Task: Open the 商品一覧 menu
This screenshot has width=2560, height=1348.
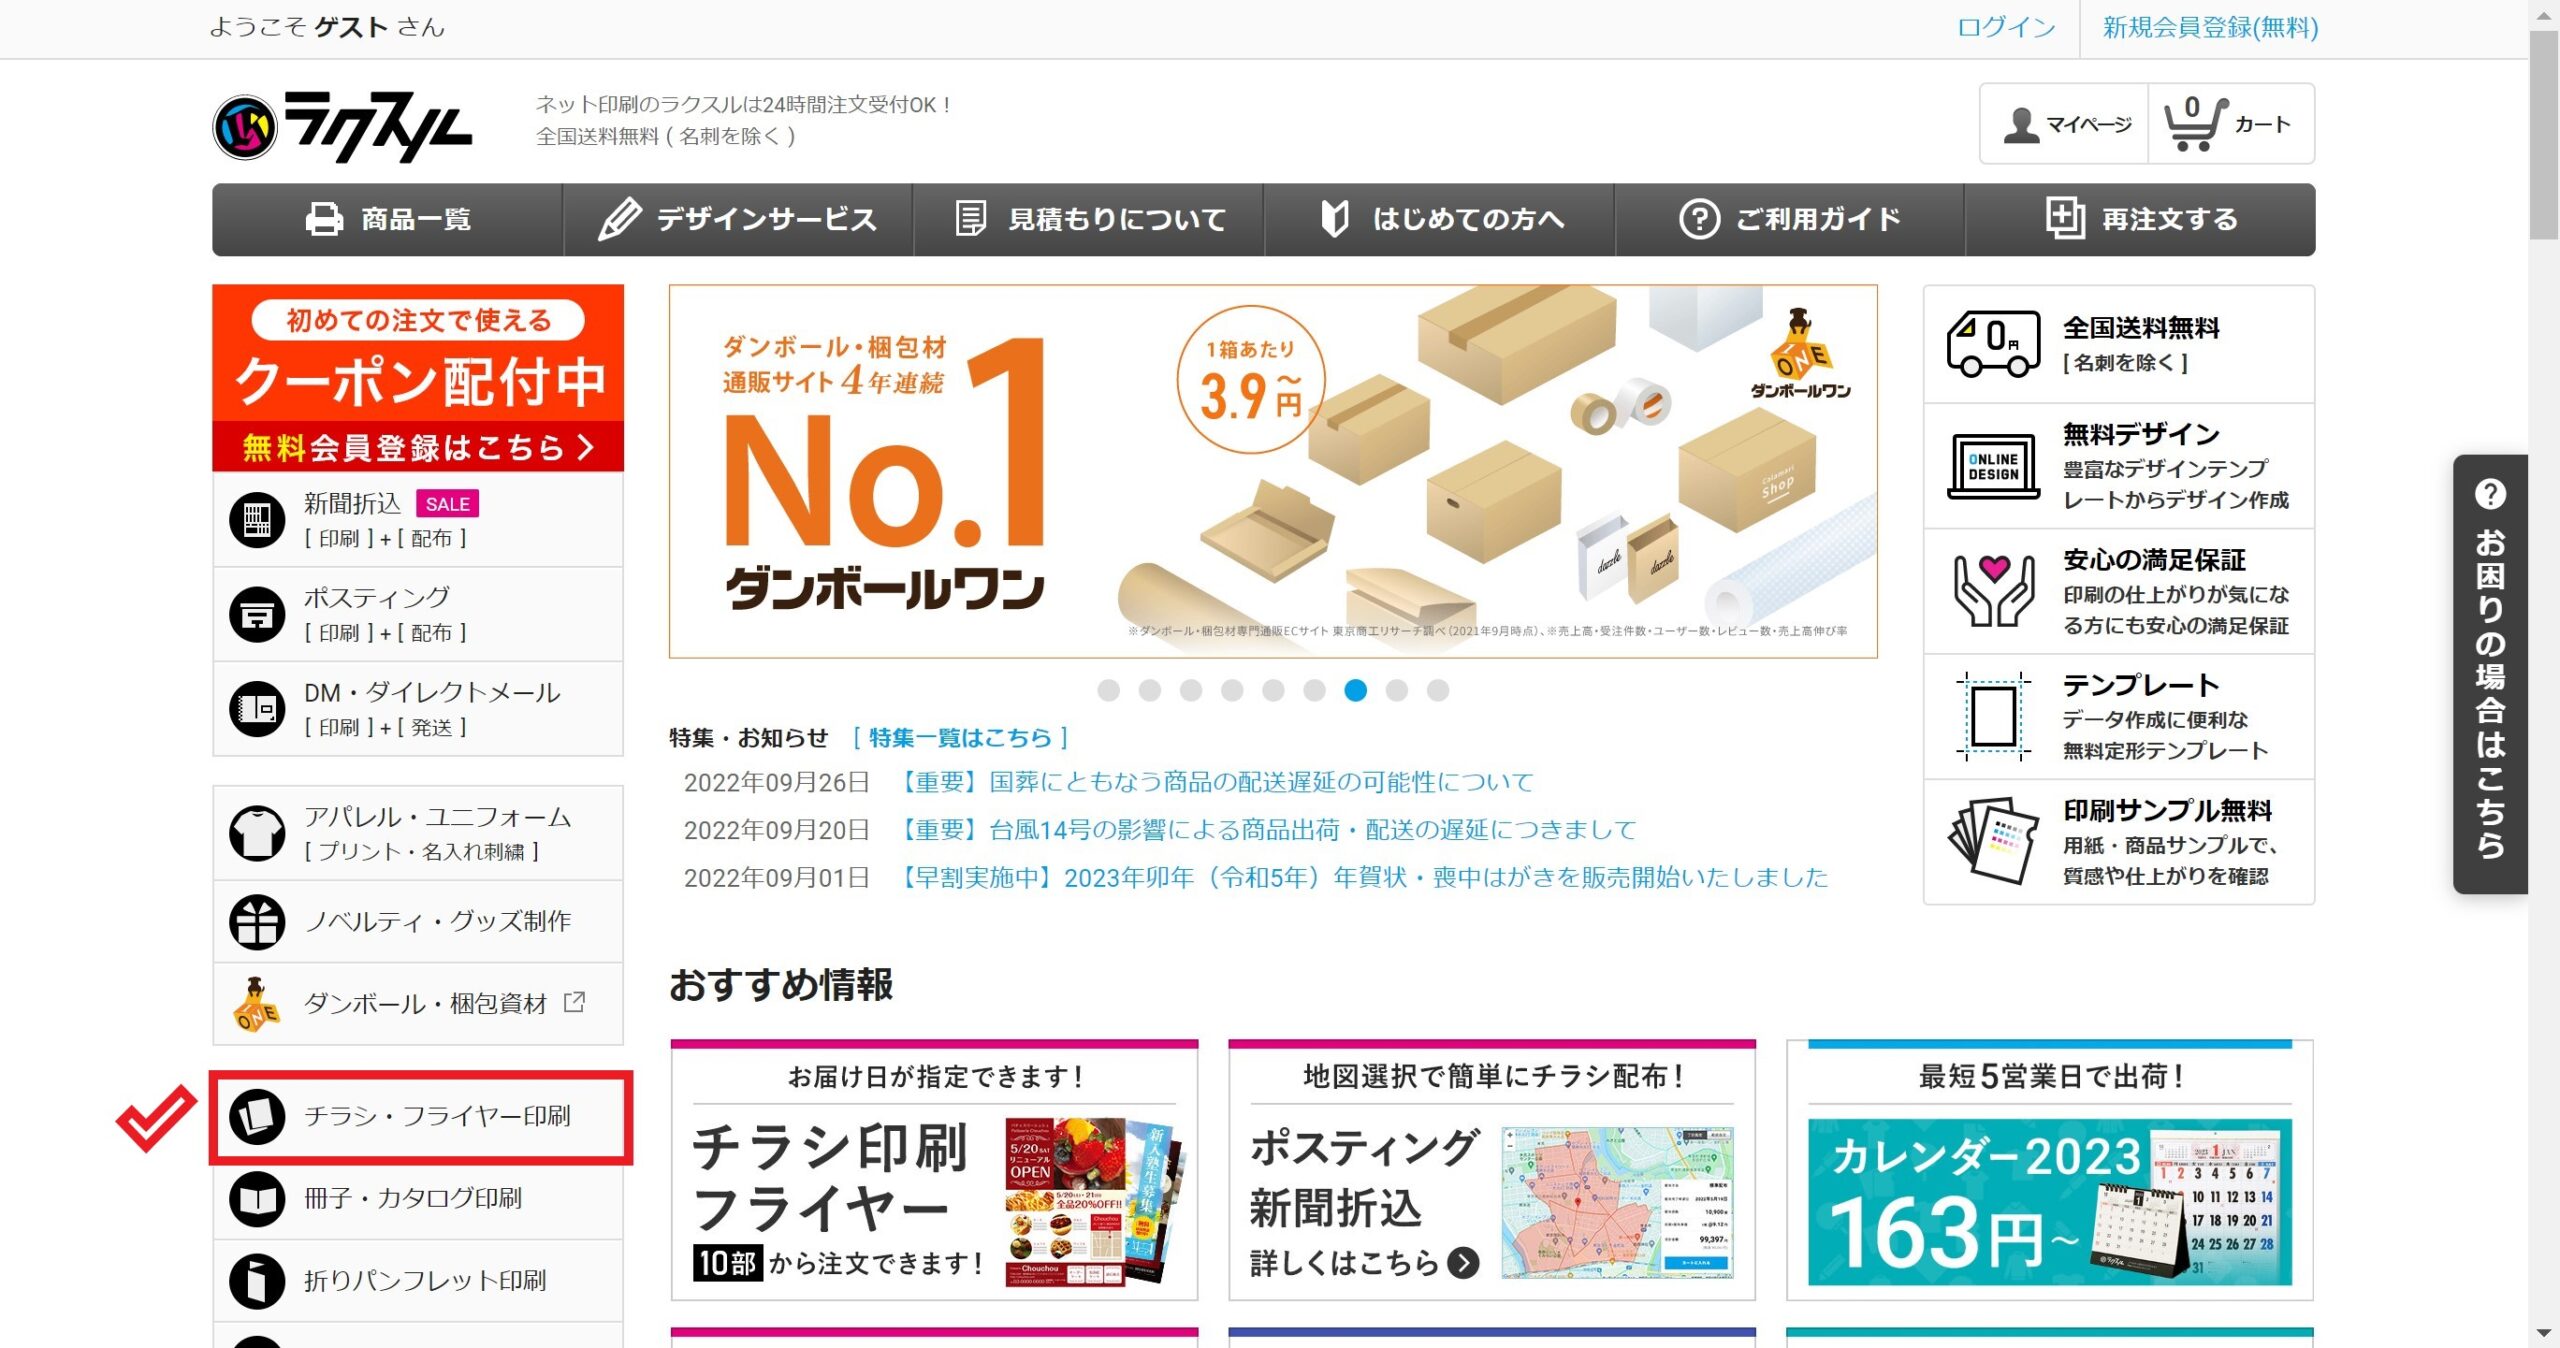Action: pos(388,219)
